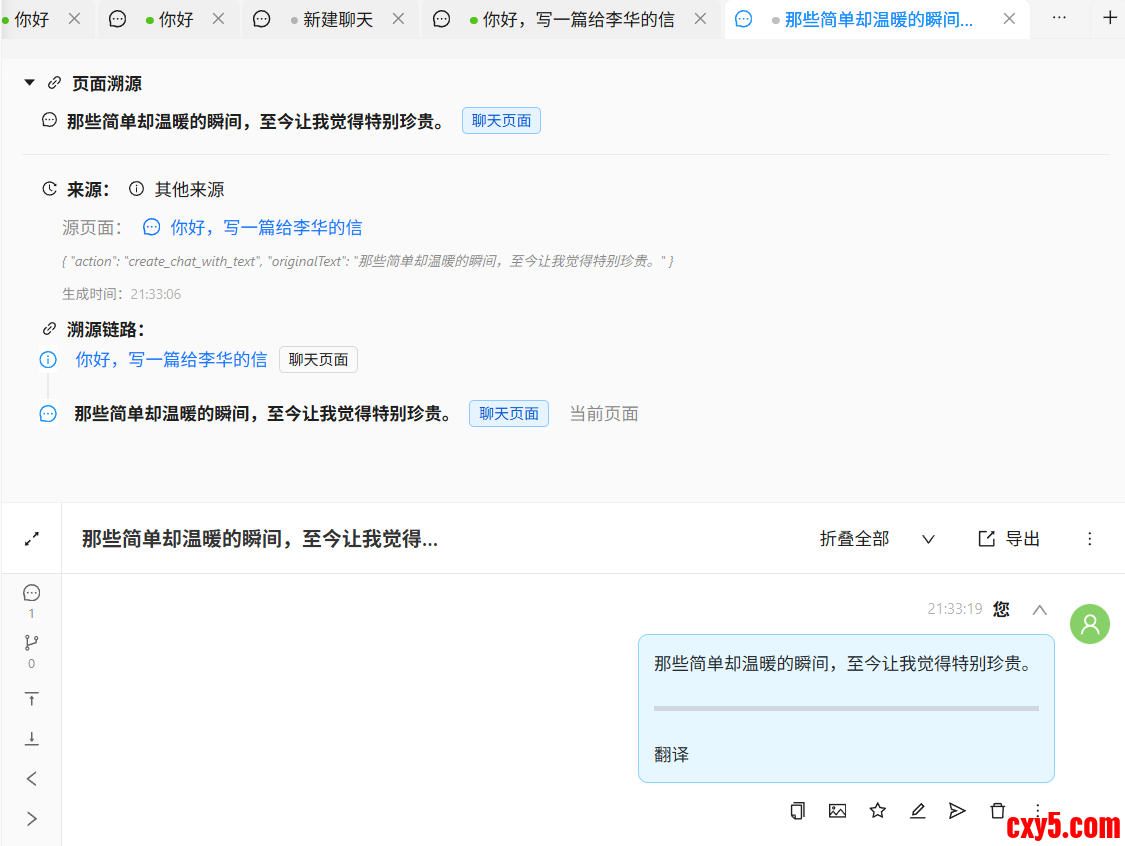Copy the message with the copy icon
The width and height of the screenshot is (1125, 846).
point(797,811)
